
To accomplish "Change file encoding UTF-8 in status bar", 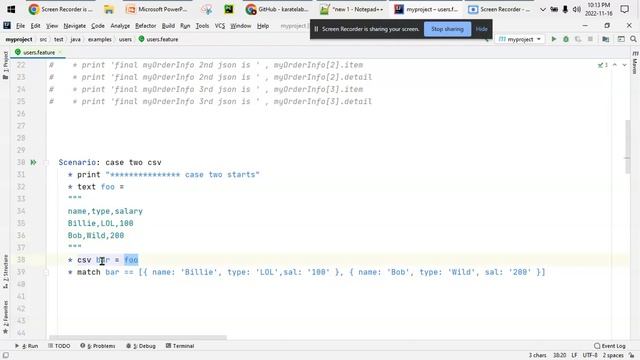I will [590, 355].
